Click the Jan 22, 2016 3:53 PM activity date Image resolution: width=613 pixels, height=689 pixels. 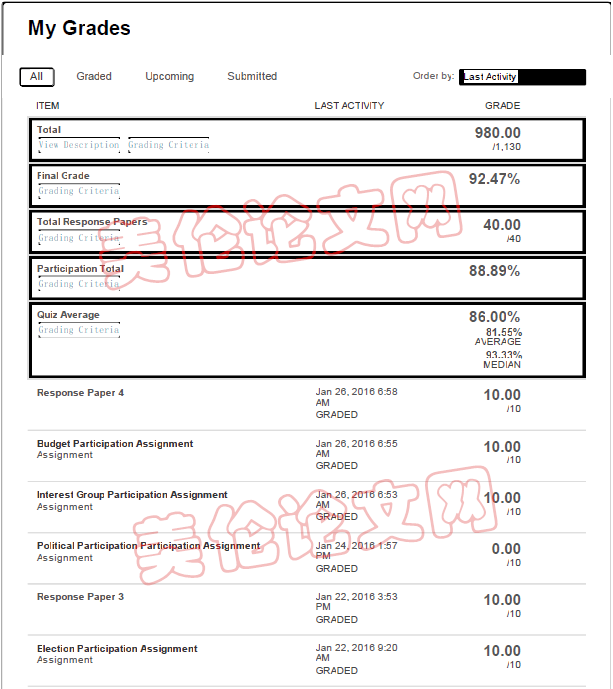(356, 602)
